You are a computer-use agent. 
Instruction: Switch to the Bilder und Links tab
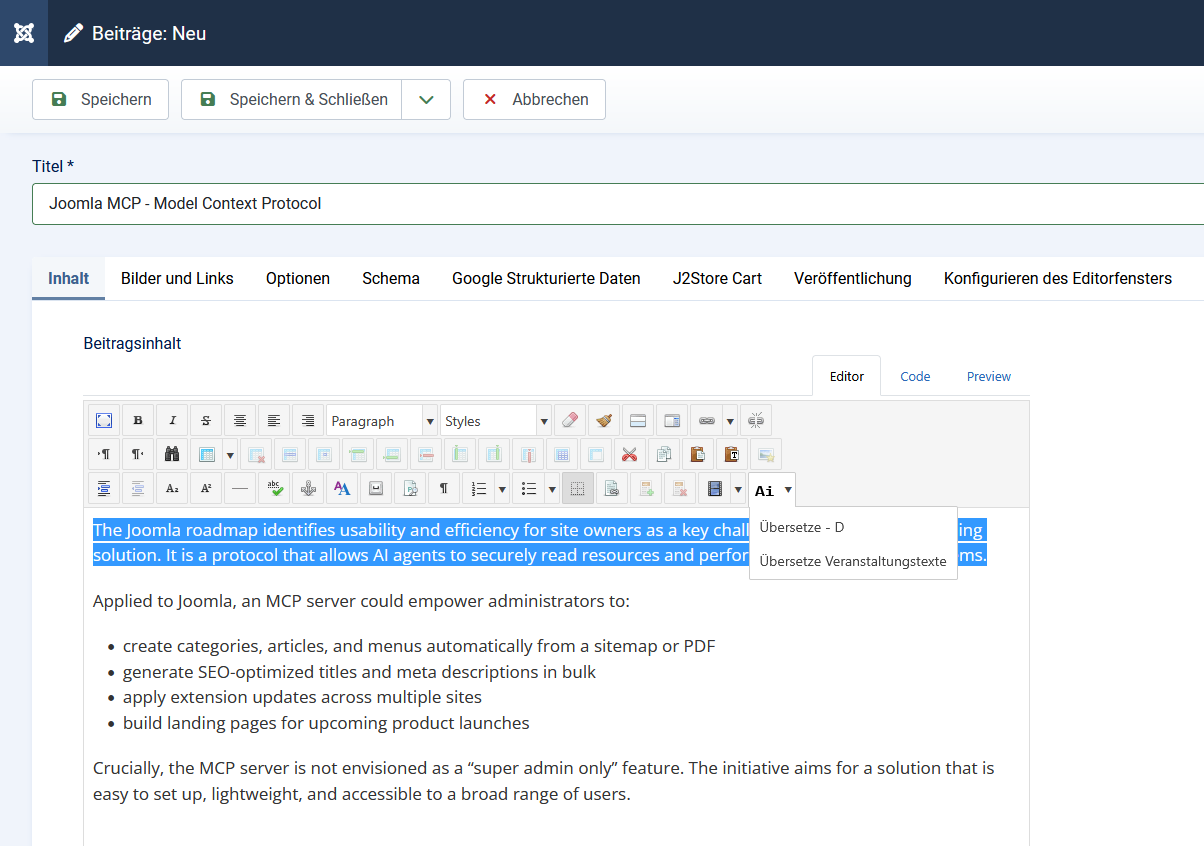177,278
